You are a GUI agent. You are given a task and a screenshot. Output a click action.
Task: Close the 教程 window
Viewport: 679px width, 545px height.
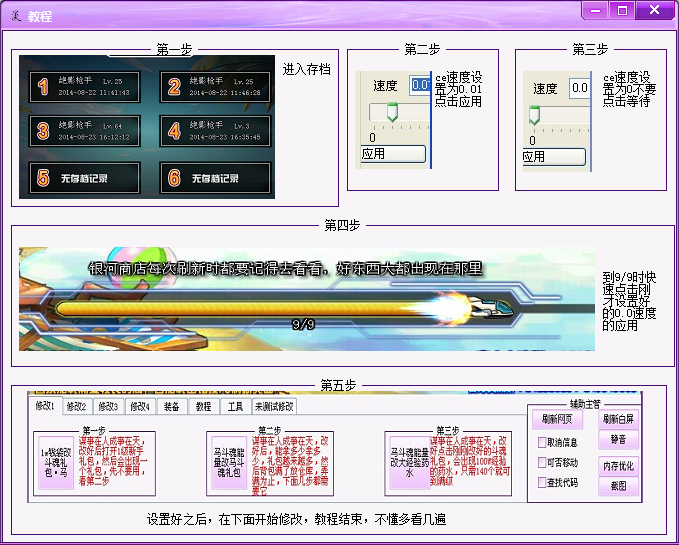pos(655,10)
